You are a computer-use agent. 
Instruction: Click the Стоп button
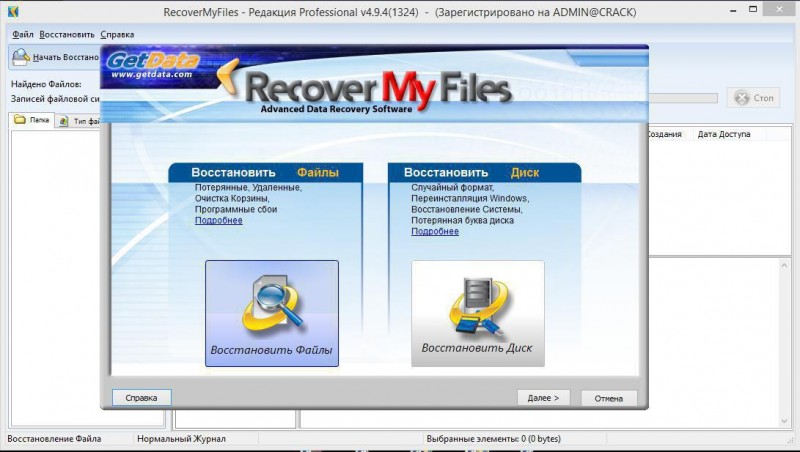[x=754, y=97]
